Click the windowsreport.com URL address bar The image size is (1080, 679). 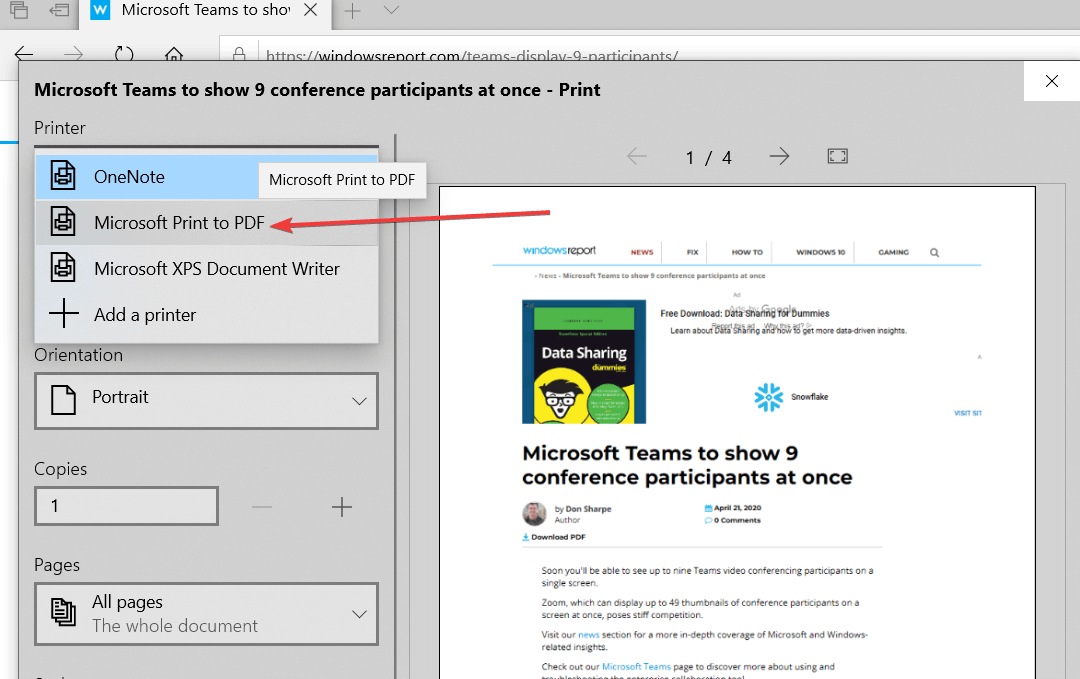[x=472, y=56]
